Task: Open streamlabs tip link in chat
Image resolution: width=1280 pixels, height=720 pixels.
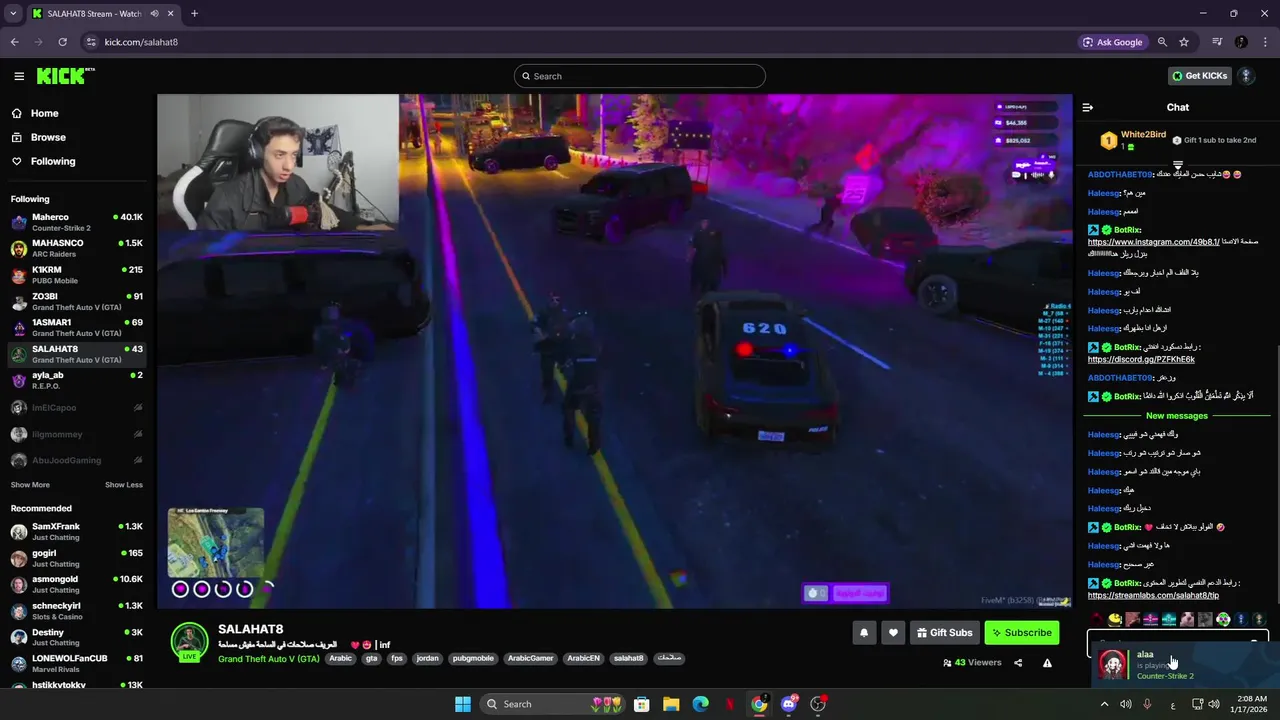Action: point(1153,595)
